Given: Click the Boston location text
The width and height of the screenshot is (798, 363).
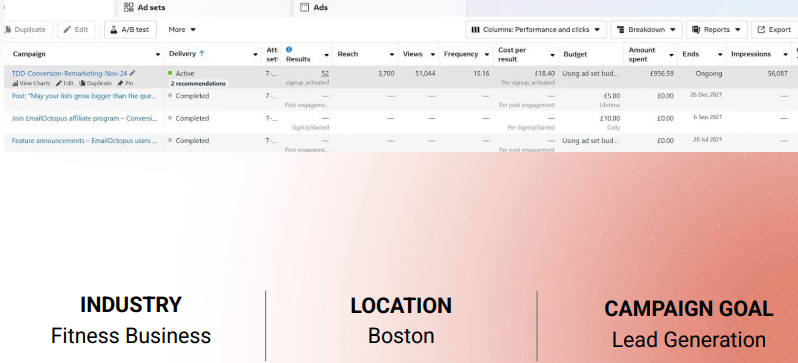Looking at the screenshot, I should (x=401, y=336).
